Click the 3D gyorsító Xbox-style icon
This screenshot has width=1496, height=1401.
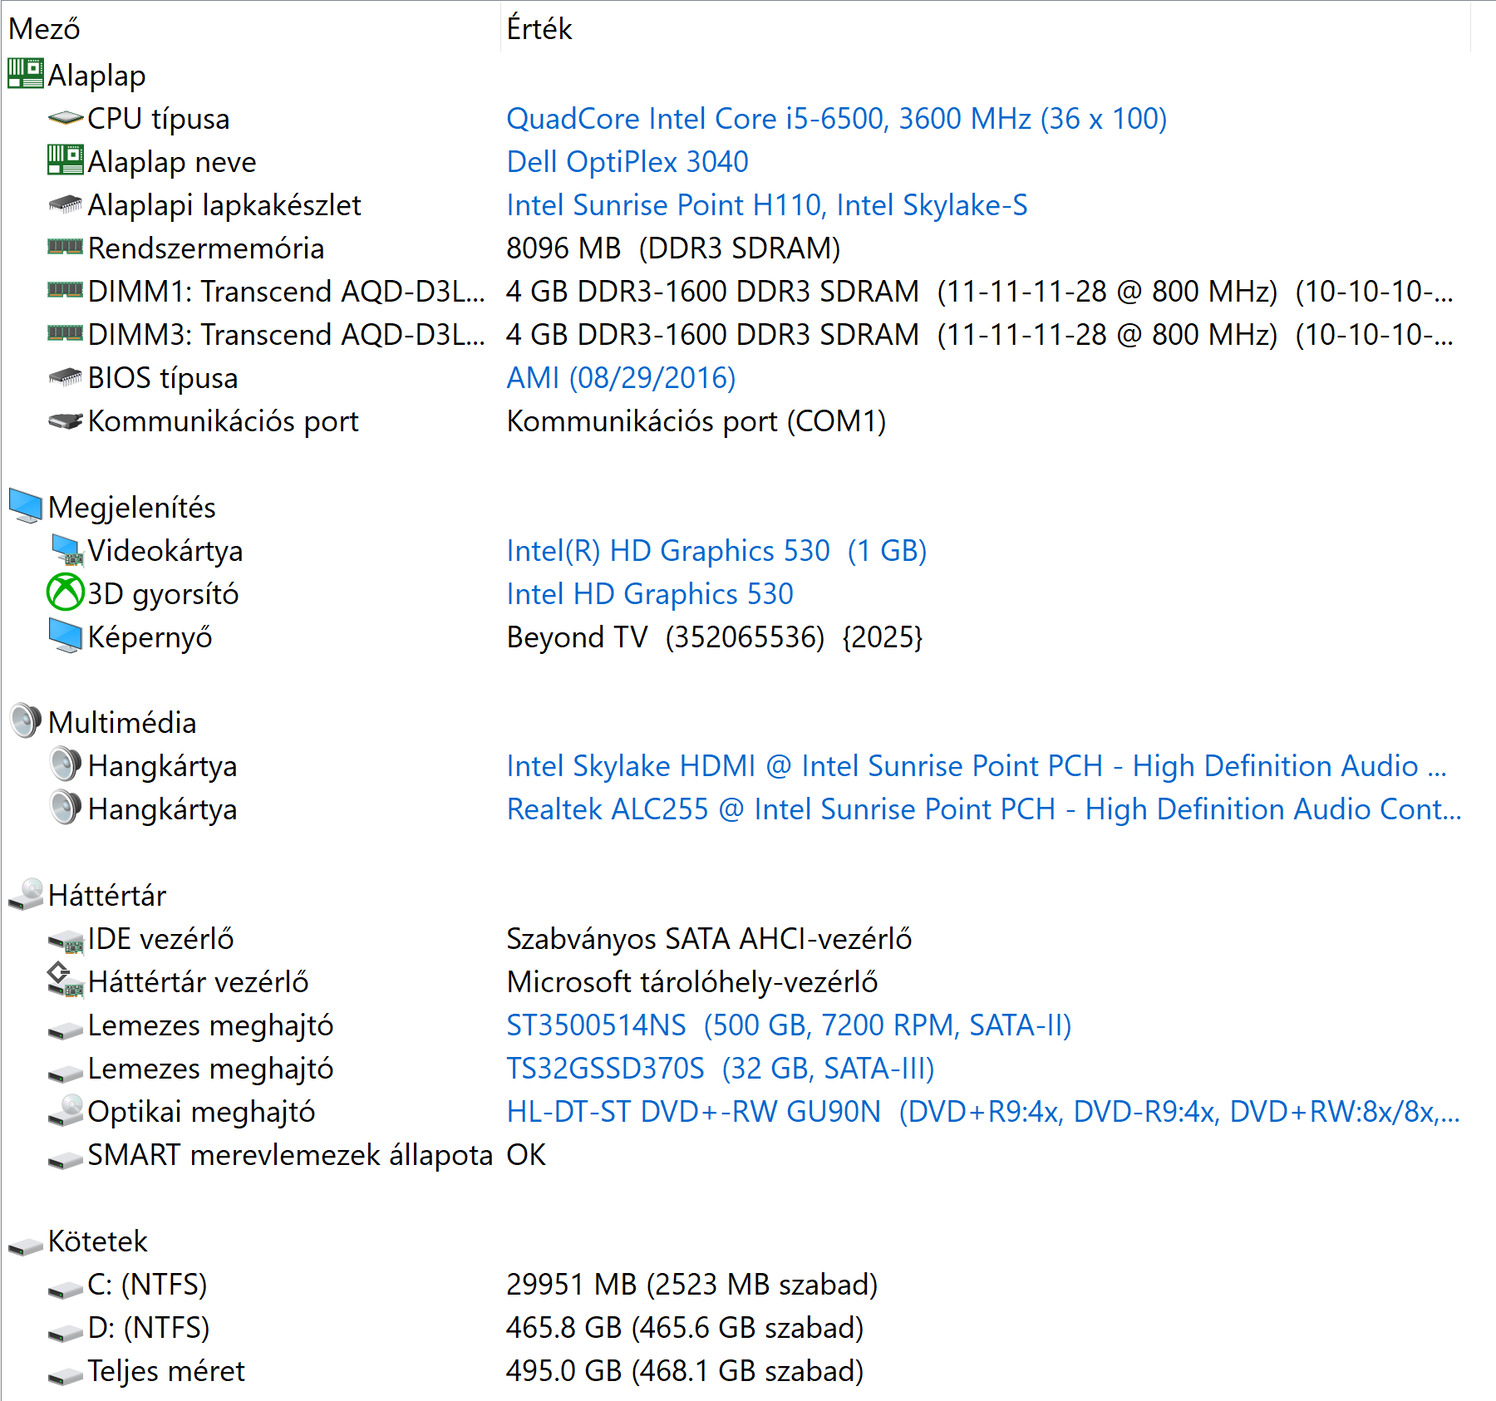click(x=65, y=592)
